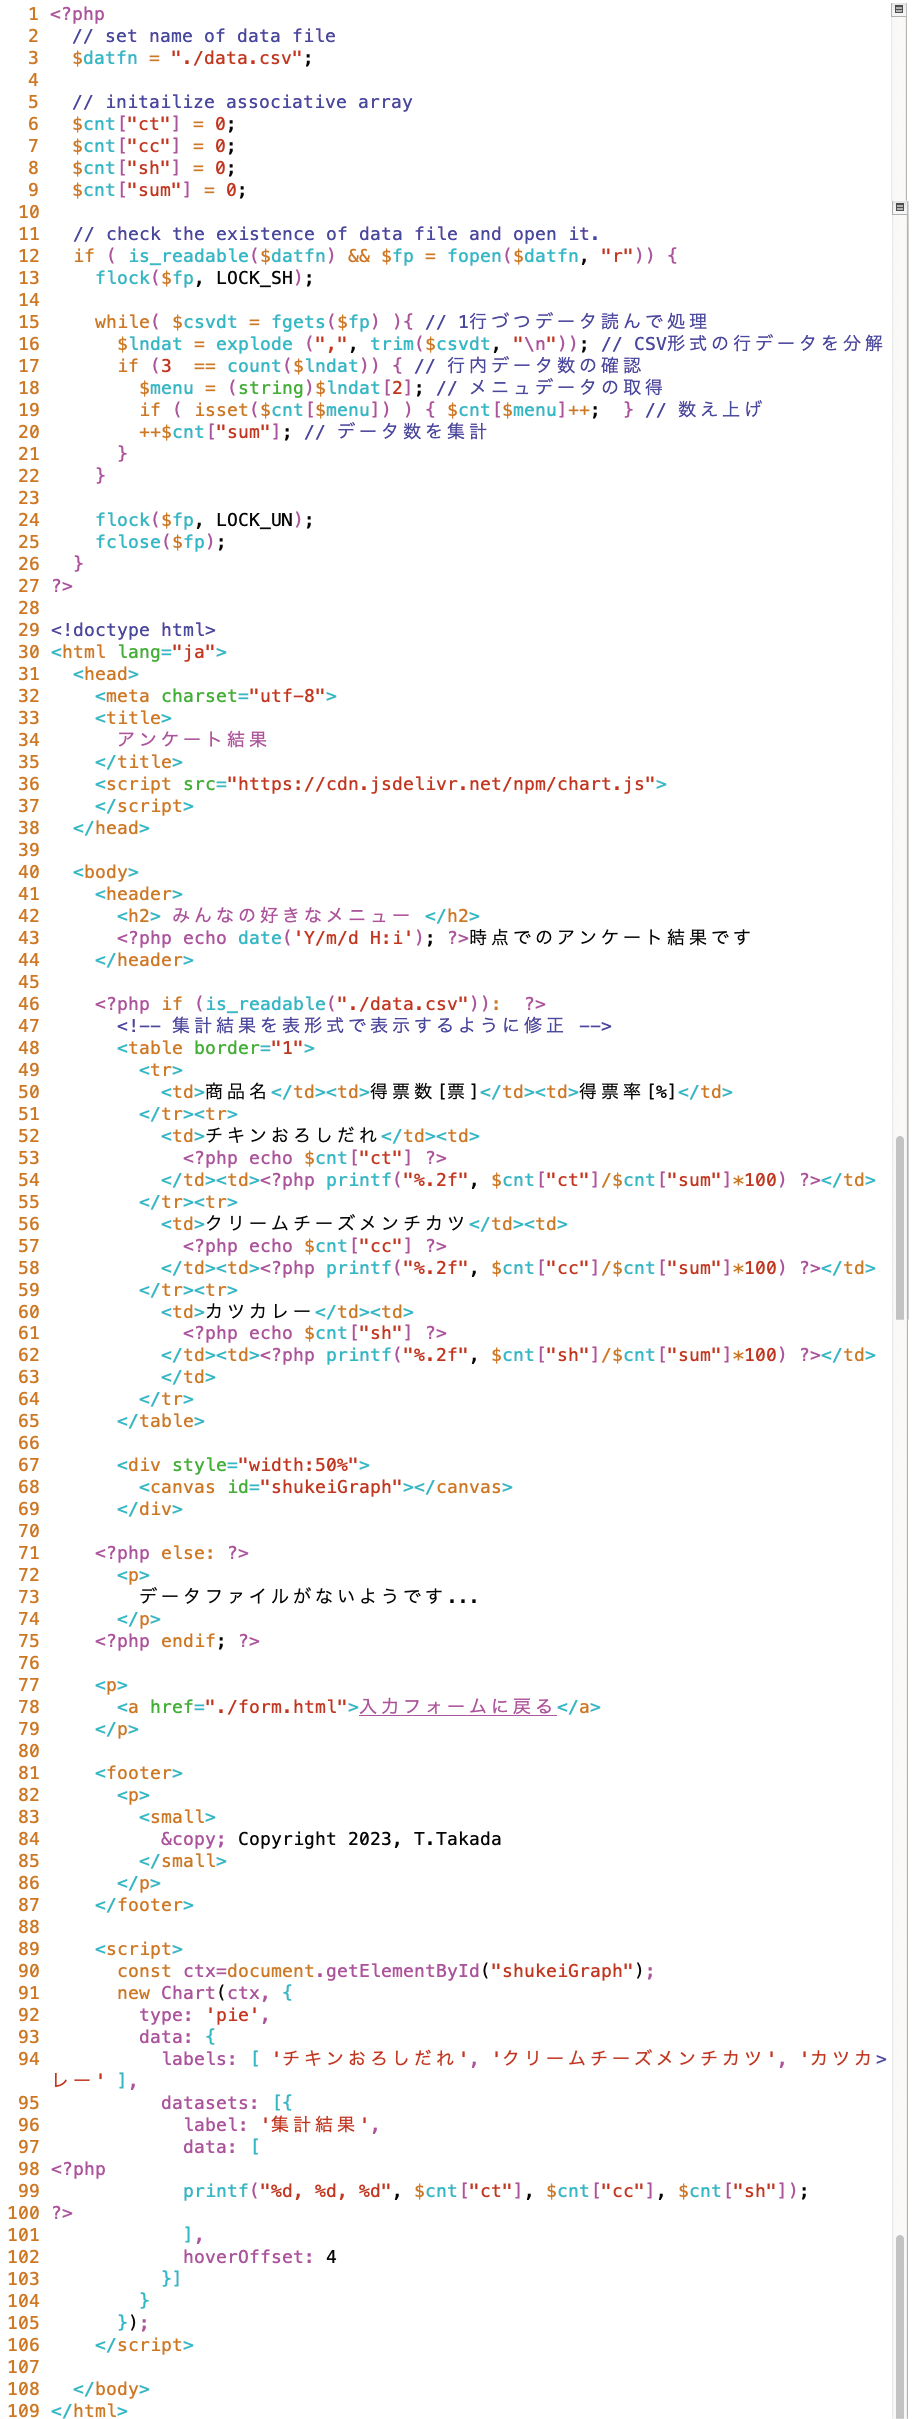Click the LOCK_SH constant on line 13
The width and height of the screenshot is (912, 2419).
click(x=255, y=278)
